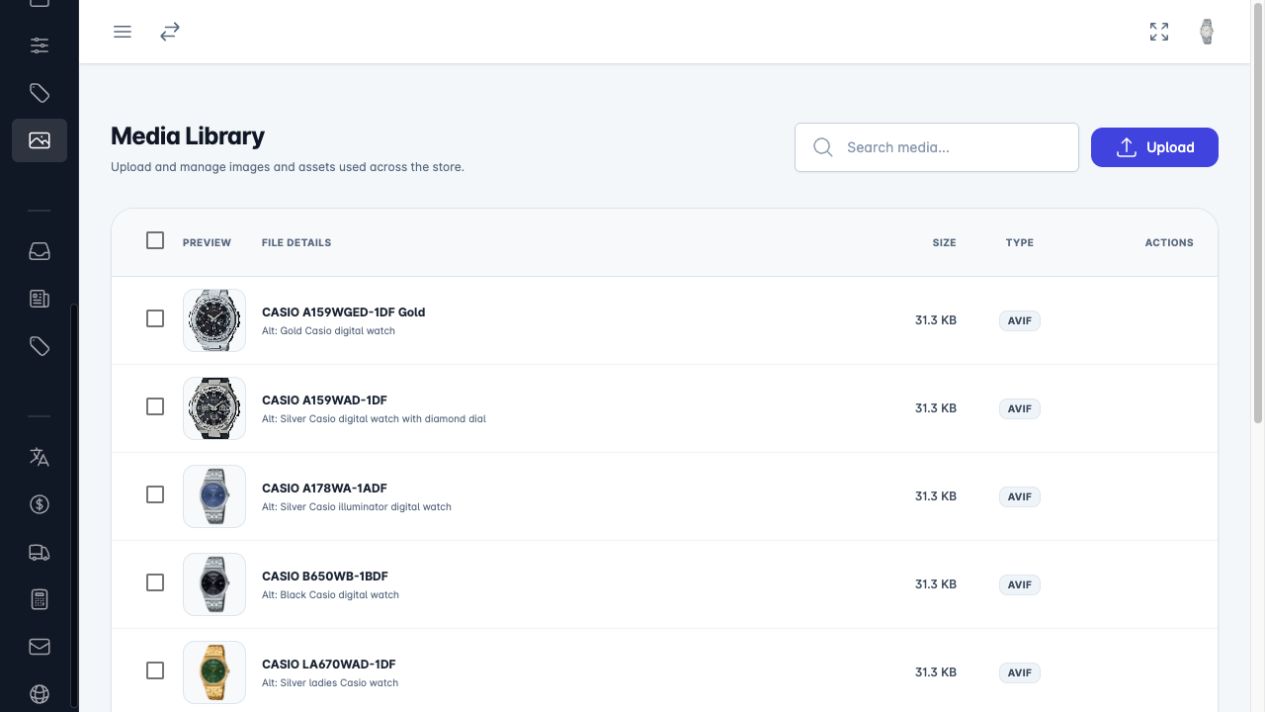Open the inbox tray icon in sidebar
The height and width of the screenshot is (712, 1265).
click(39, 251)
